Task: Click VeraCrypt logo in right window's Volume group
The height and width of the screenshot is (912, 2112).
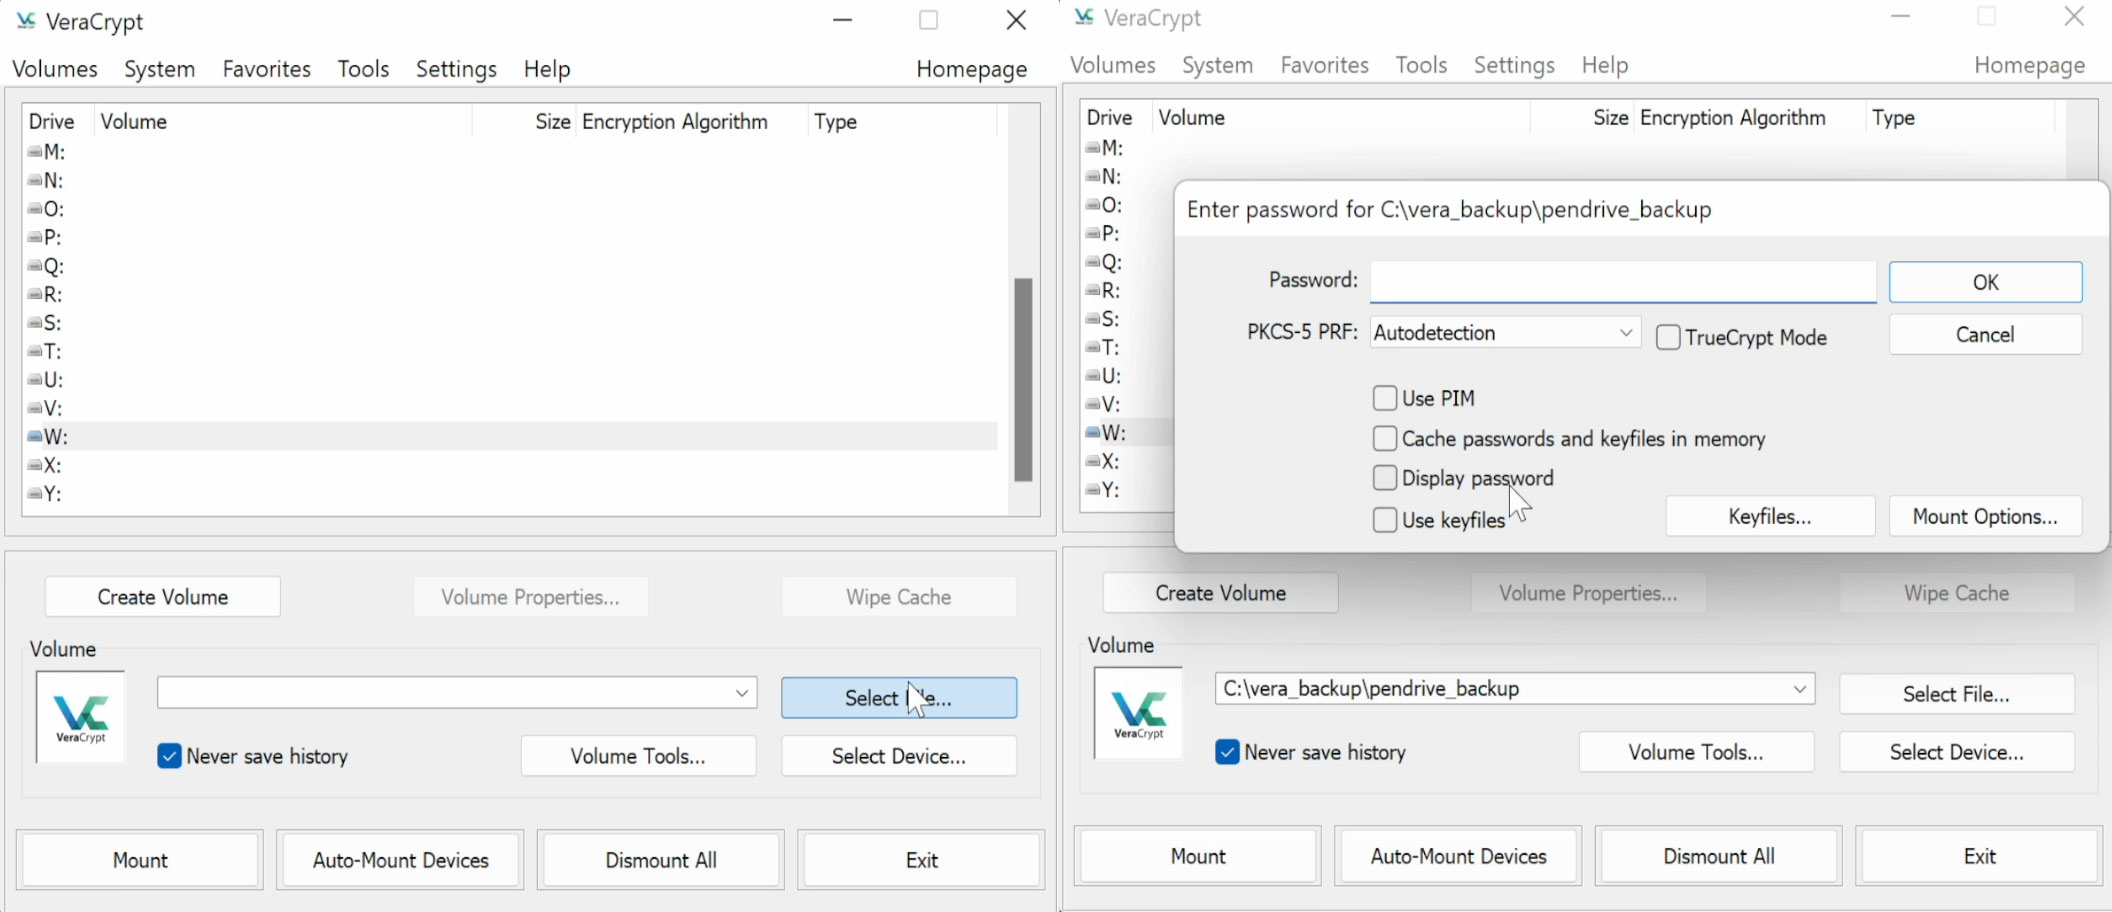Action: click(1139, 713)
